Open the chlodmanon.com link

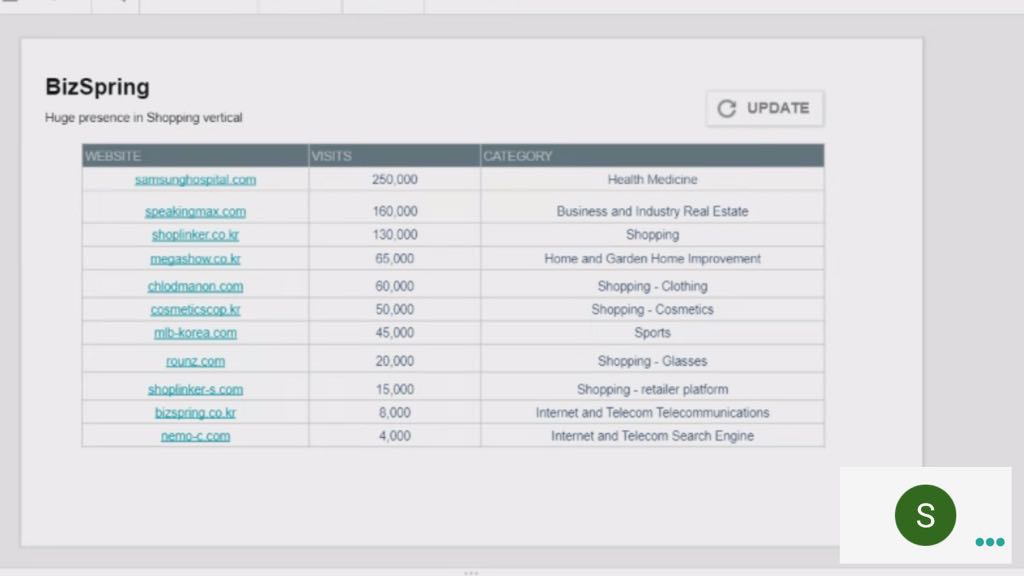click(195, 286)
